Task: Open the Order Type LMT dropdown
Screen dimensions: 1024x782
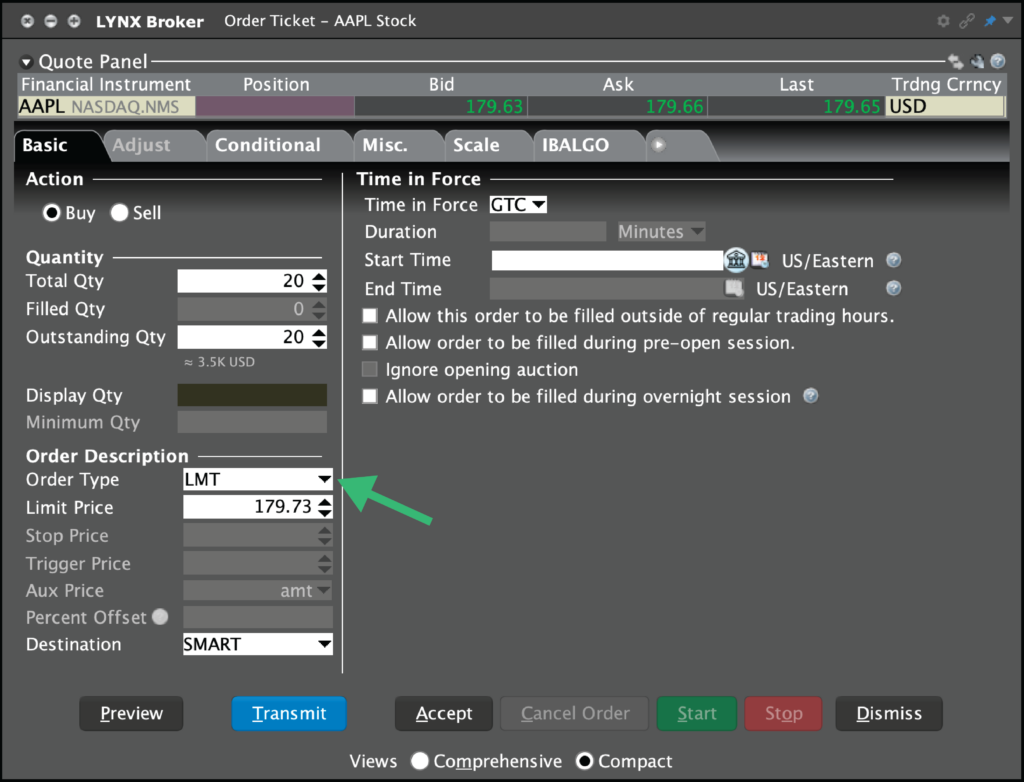Action: tap(258, 480)
